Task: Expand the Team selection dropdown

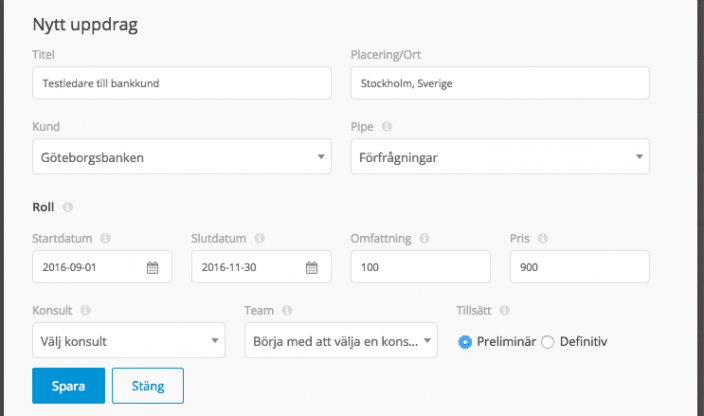Action: (x=340, y=341)
